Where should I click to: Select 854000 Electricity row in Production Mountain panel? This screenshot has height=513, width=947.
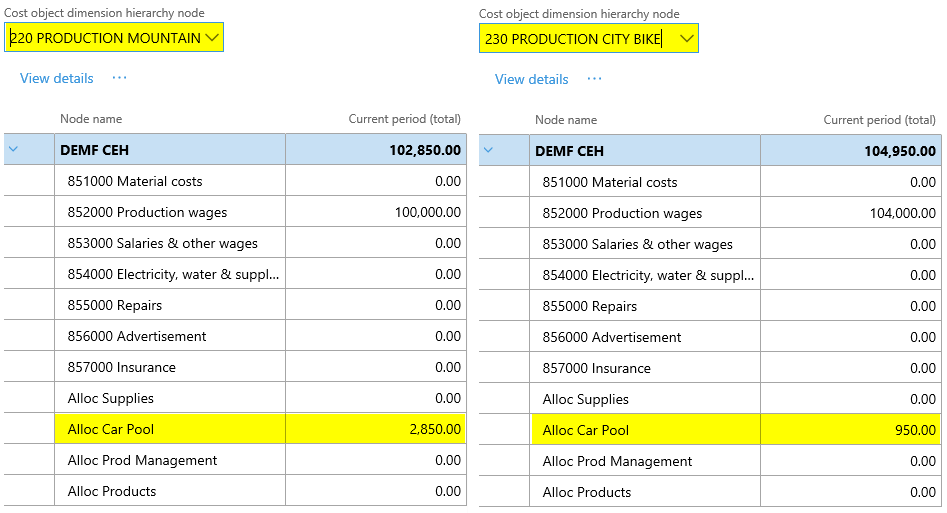[x=173, y=274]
